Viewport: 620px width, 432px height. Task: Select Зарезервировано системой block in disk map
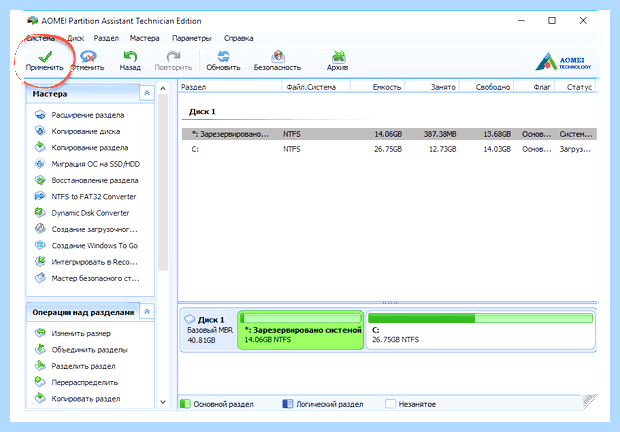(x=301, y=330)
